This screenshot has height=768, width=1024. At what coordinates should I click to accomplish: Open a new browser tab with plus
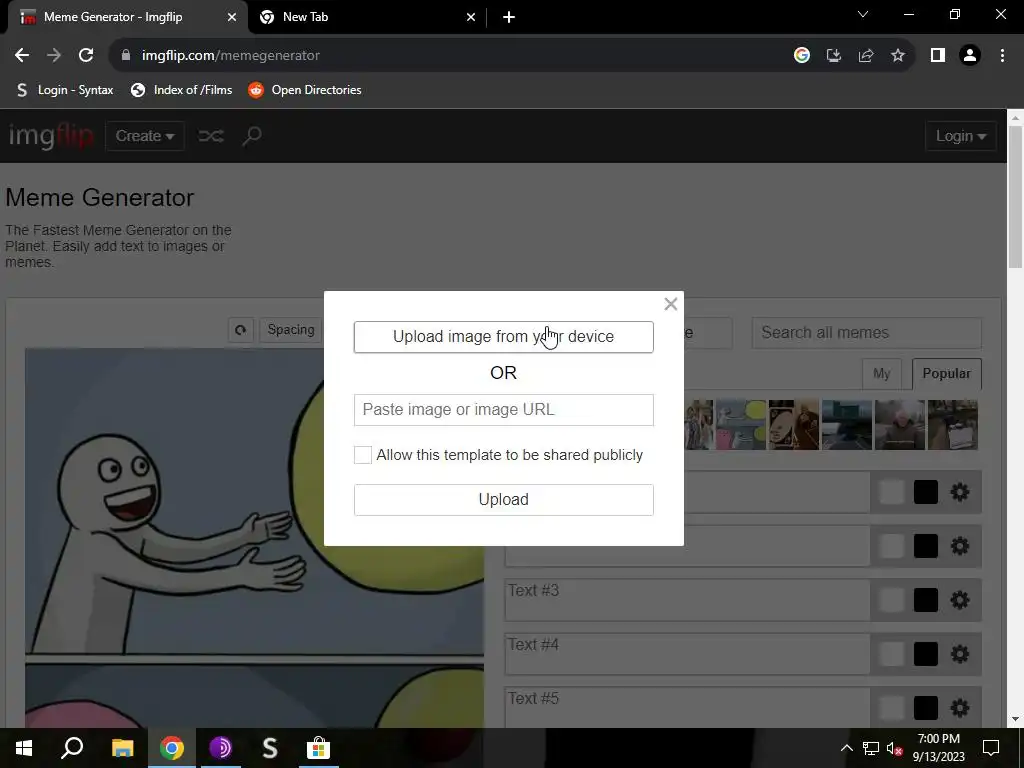509,17
